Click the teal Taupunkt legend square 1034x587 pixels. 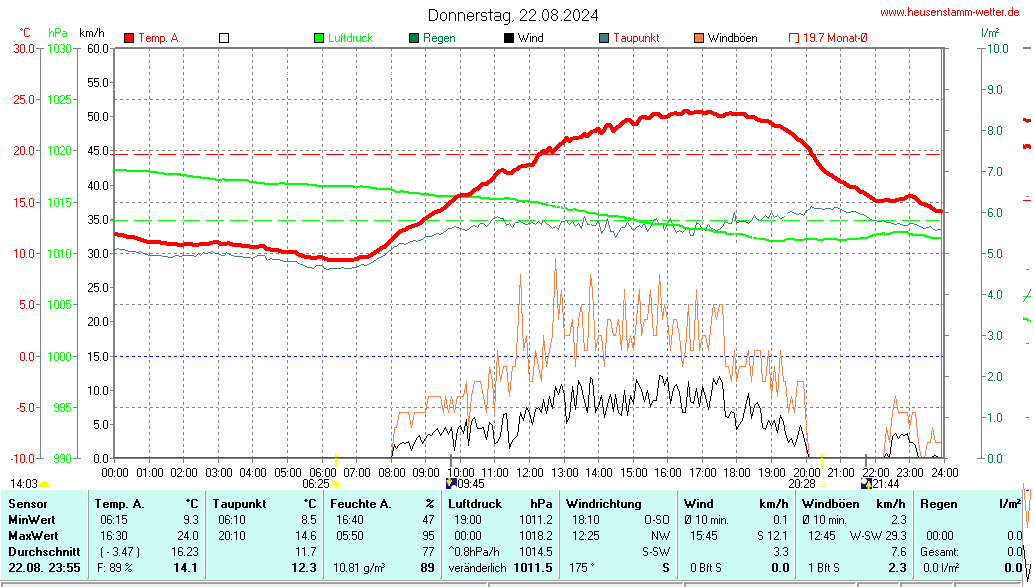(x=604, y=38)
